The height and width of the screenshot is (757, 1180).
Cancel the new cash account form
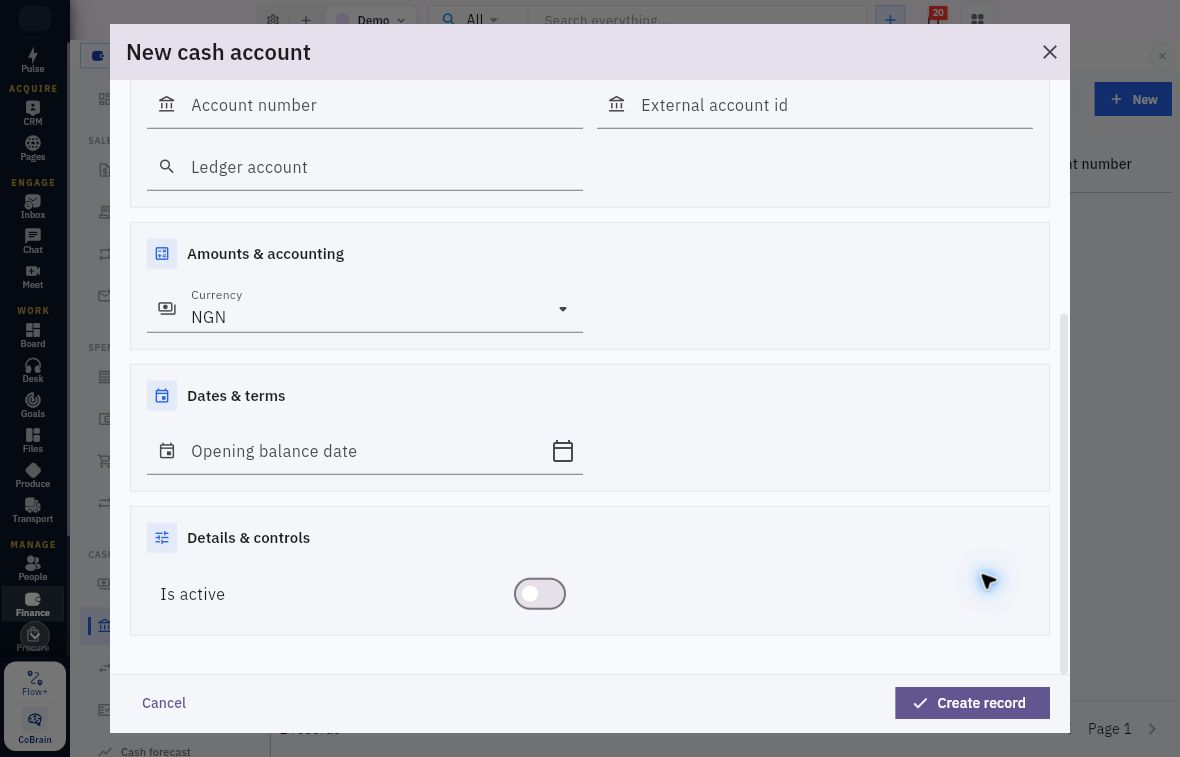(164, 703)
